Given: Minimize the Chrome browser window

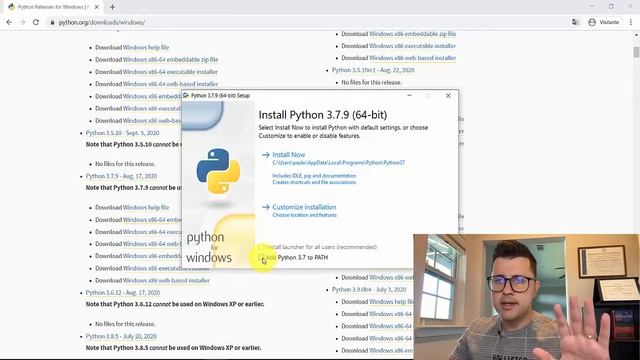Looking at the screenshot, I should click(593, 6).
